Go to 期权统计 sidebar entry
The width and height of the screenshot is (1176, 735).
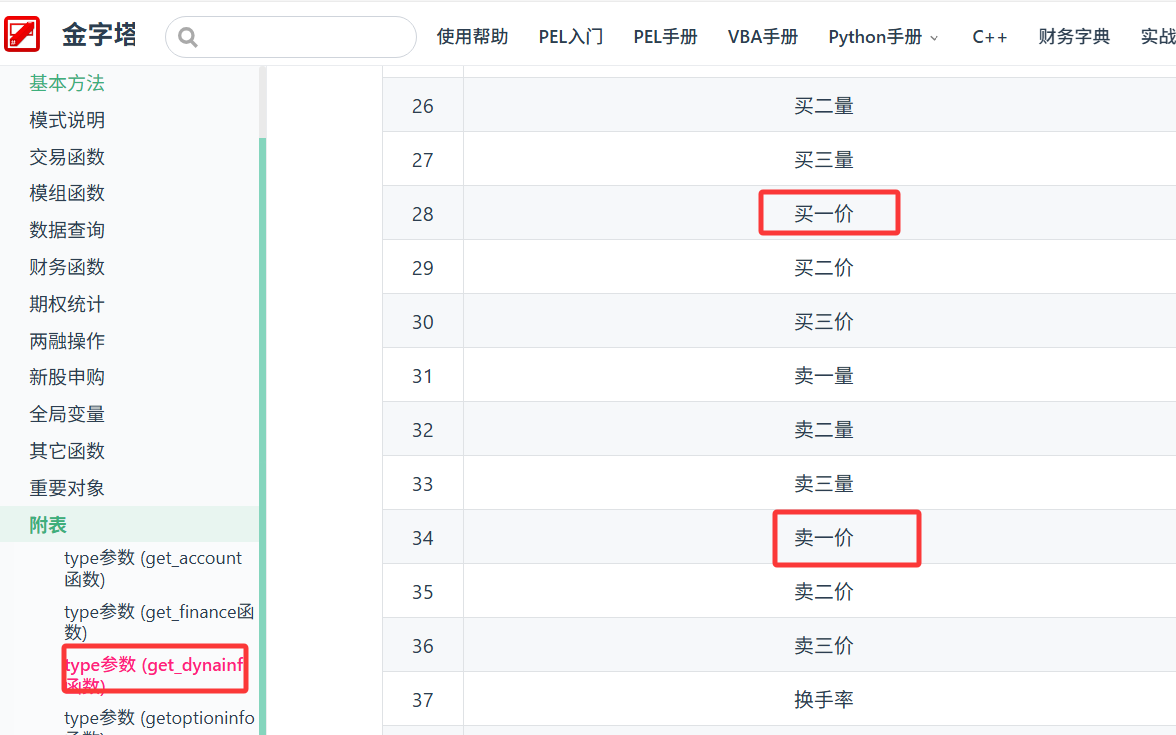(x=67, y=304)
